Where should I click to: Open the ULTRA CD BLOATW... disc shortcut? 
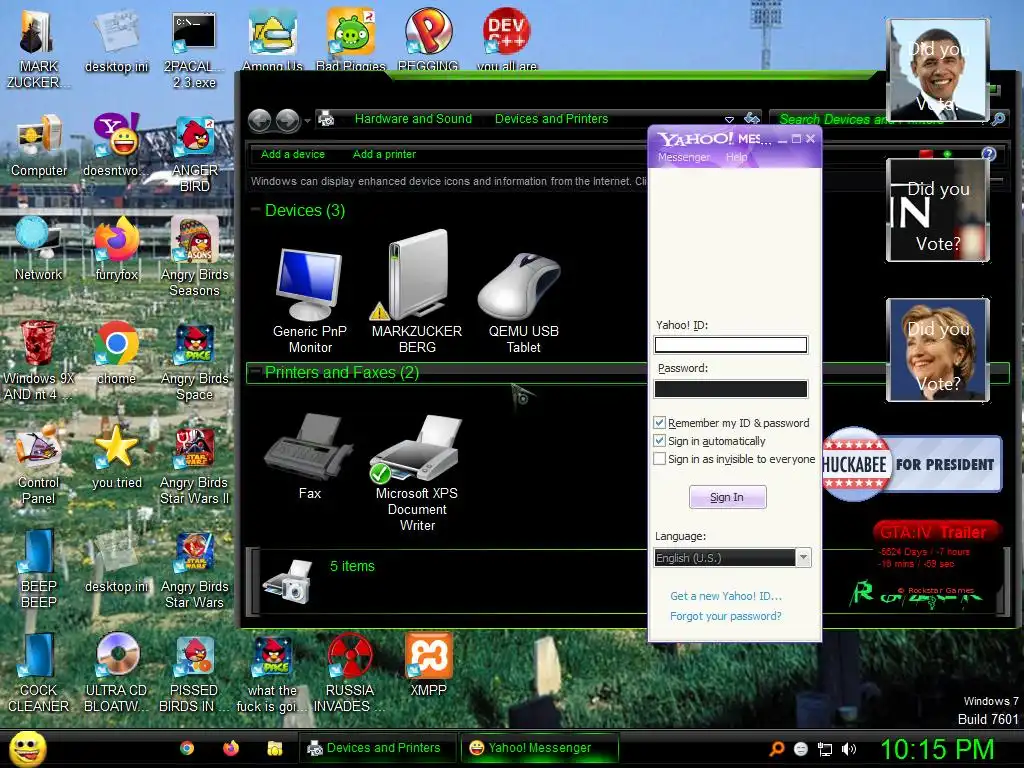click(x=116, y=673)
